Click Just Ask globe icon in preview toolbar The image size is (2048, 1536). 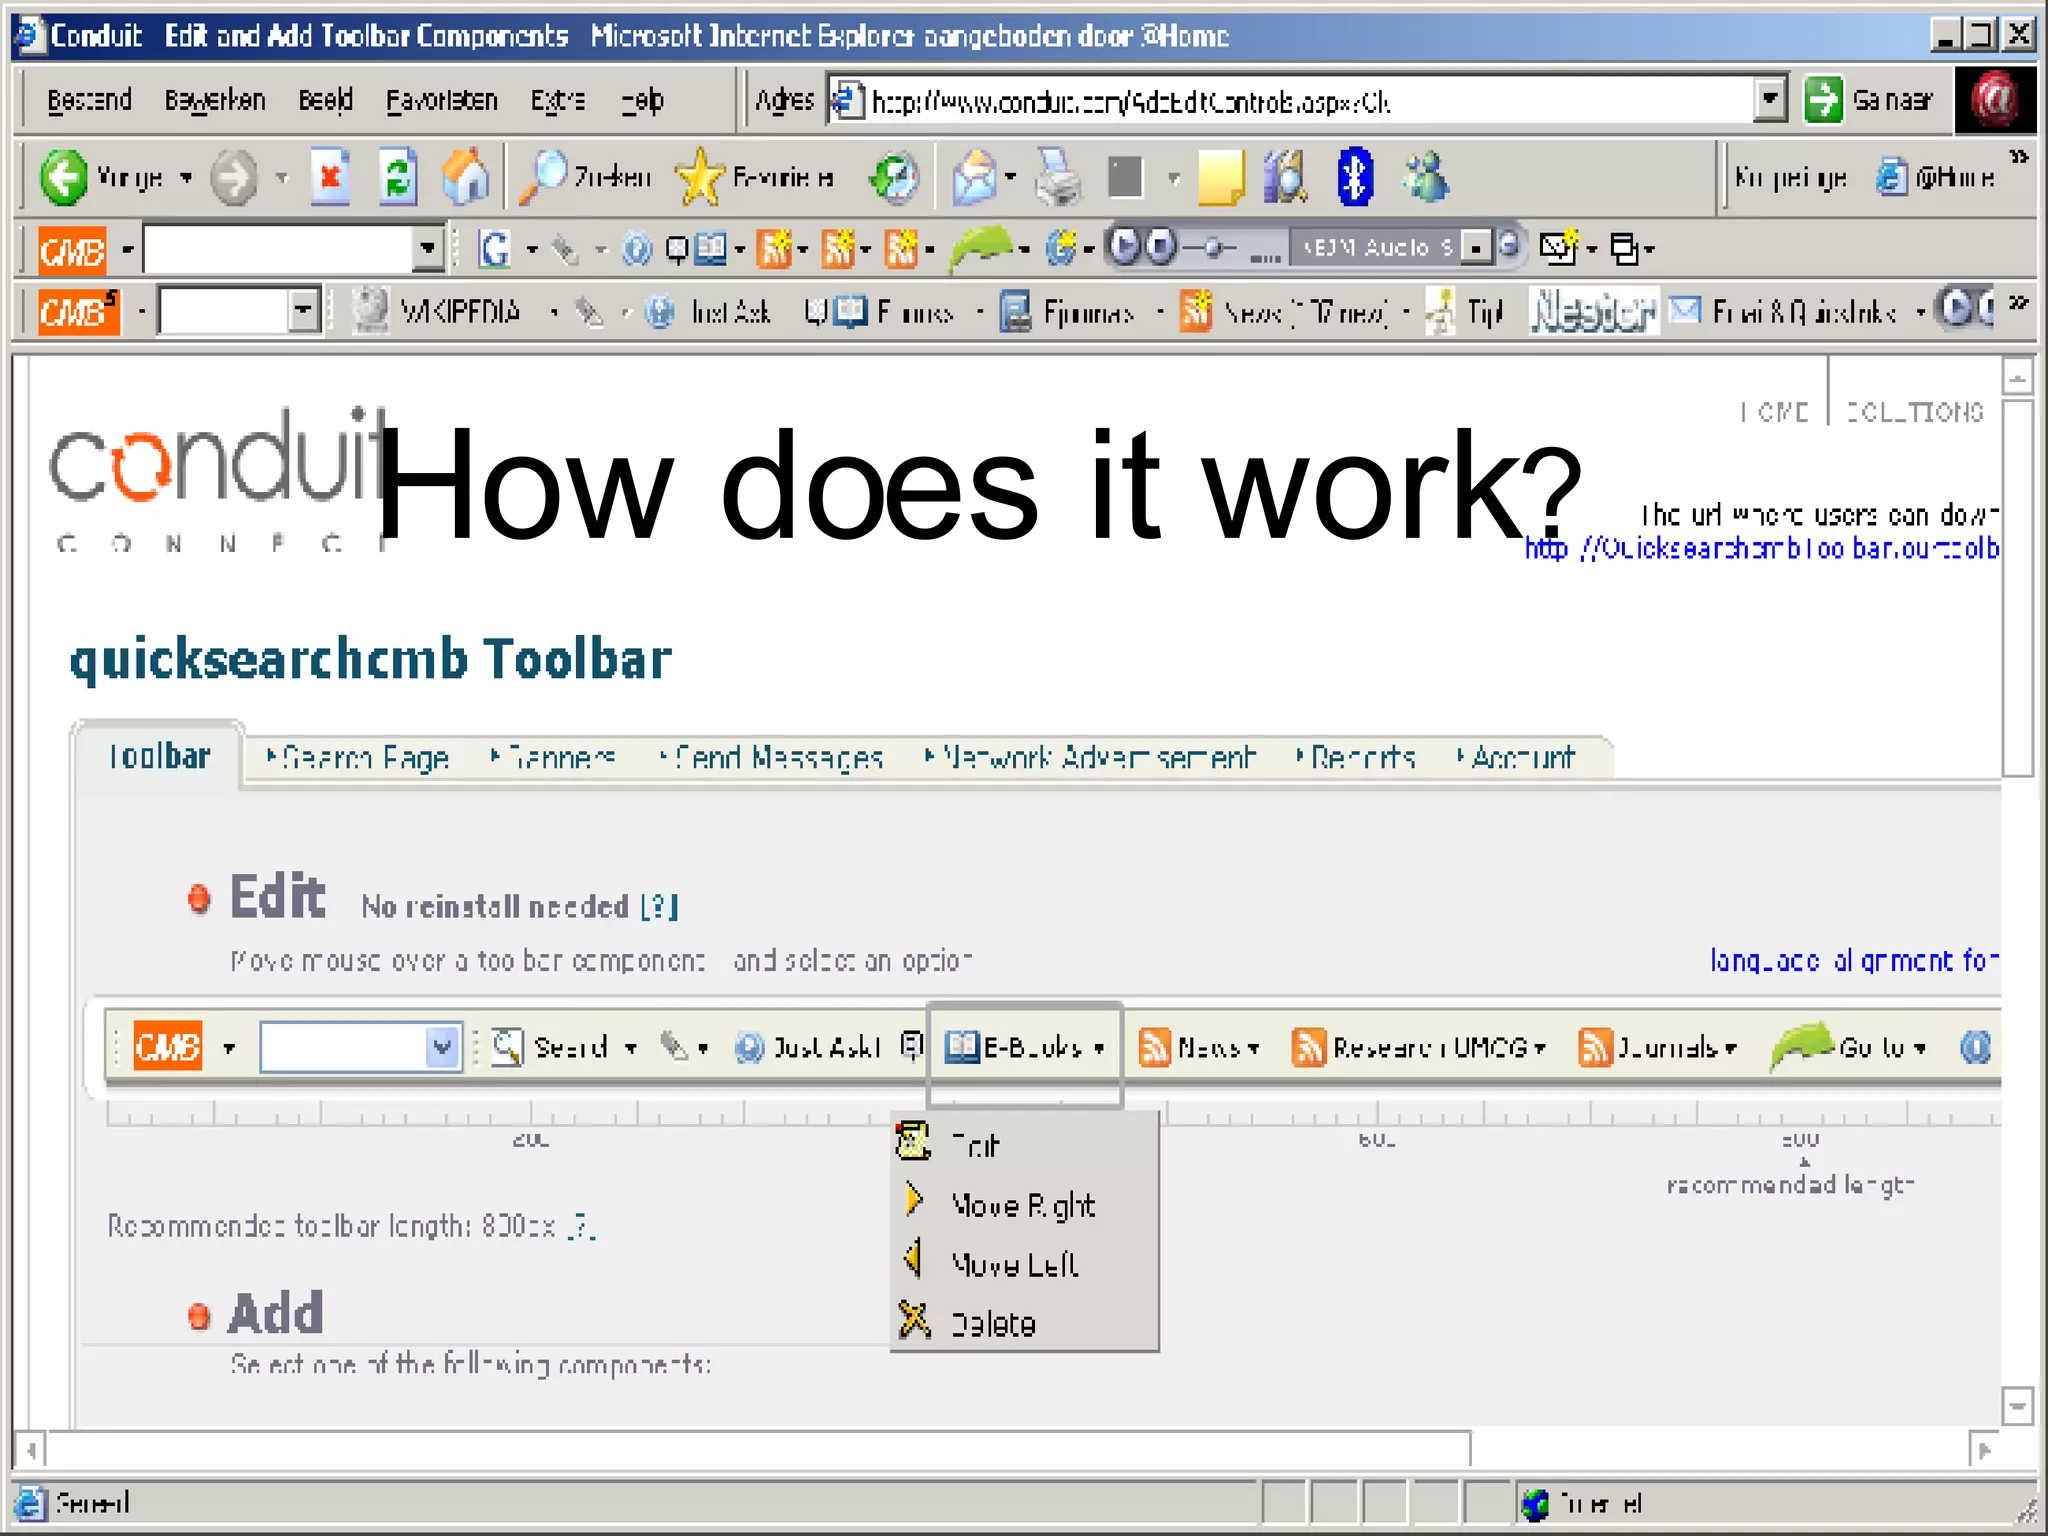click(749, 1047)
